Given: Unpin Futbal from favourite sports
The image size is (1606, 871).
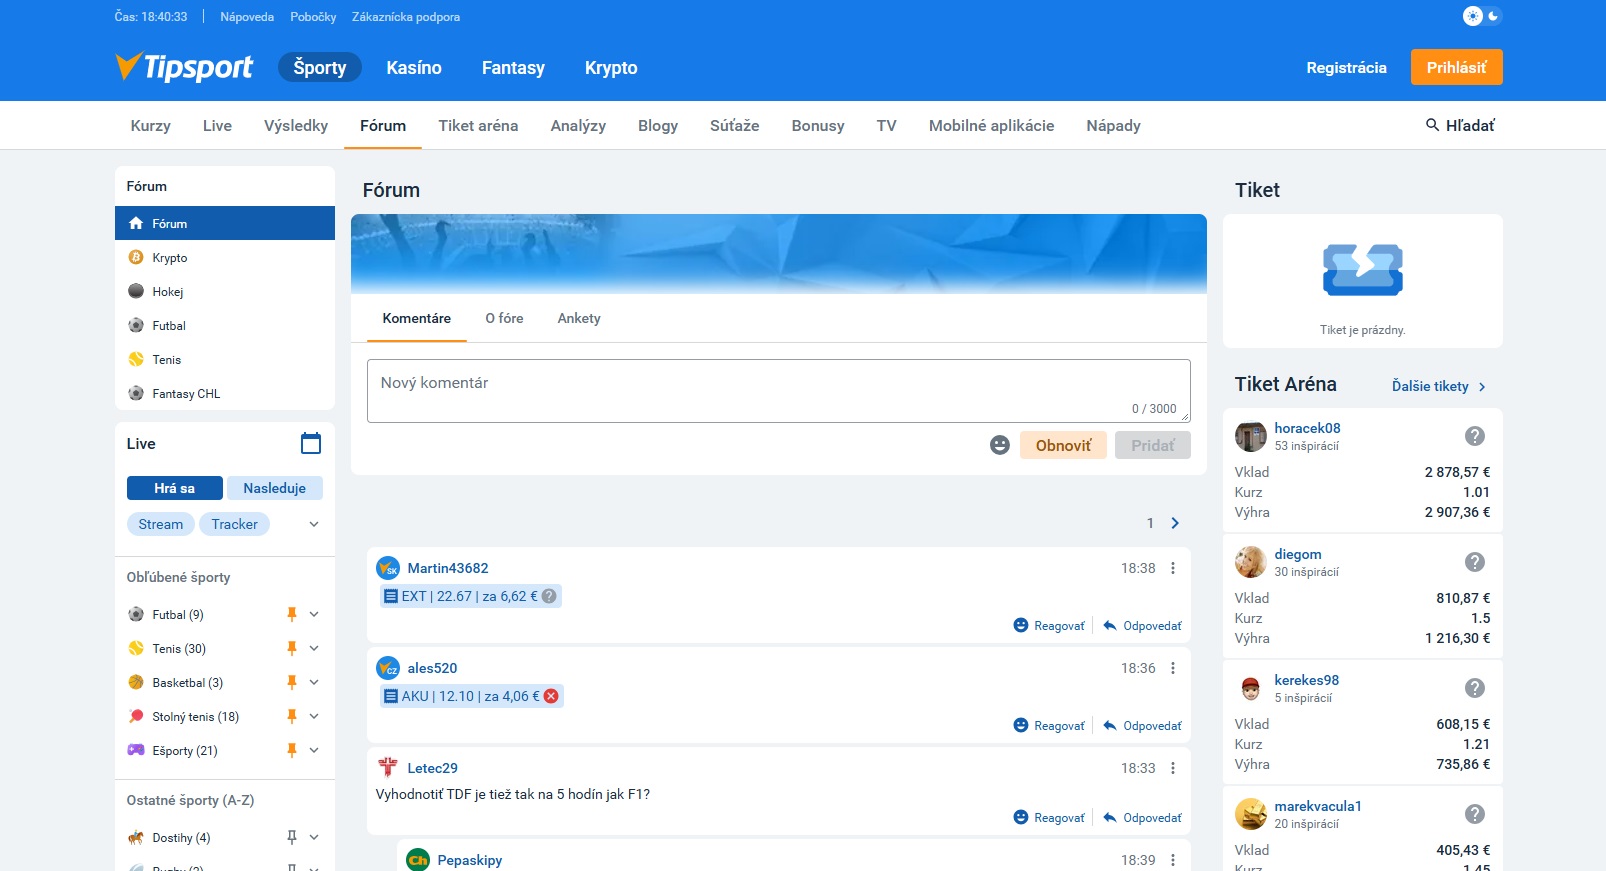Looking at the screenshot, I should [292, 614].
